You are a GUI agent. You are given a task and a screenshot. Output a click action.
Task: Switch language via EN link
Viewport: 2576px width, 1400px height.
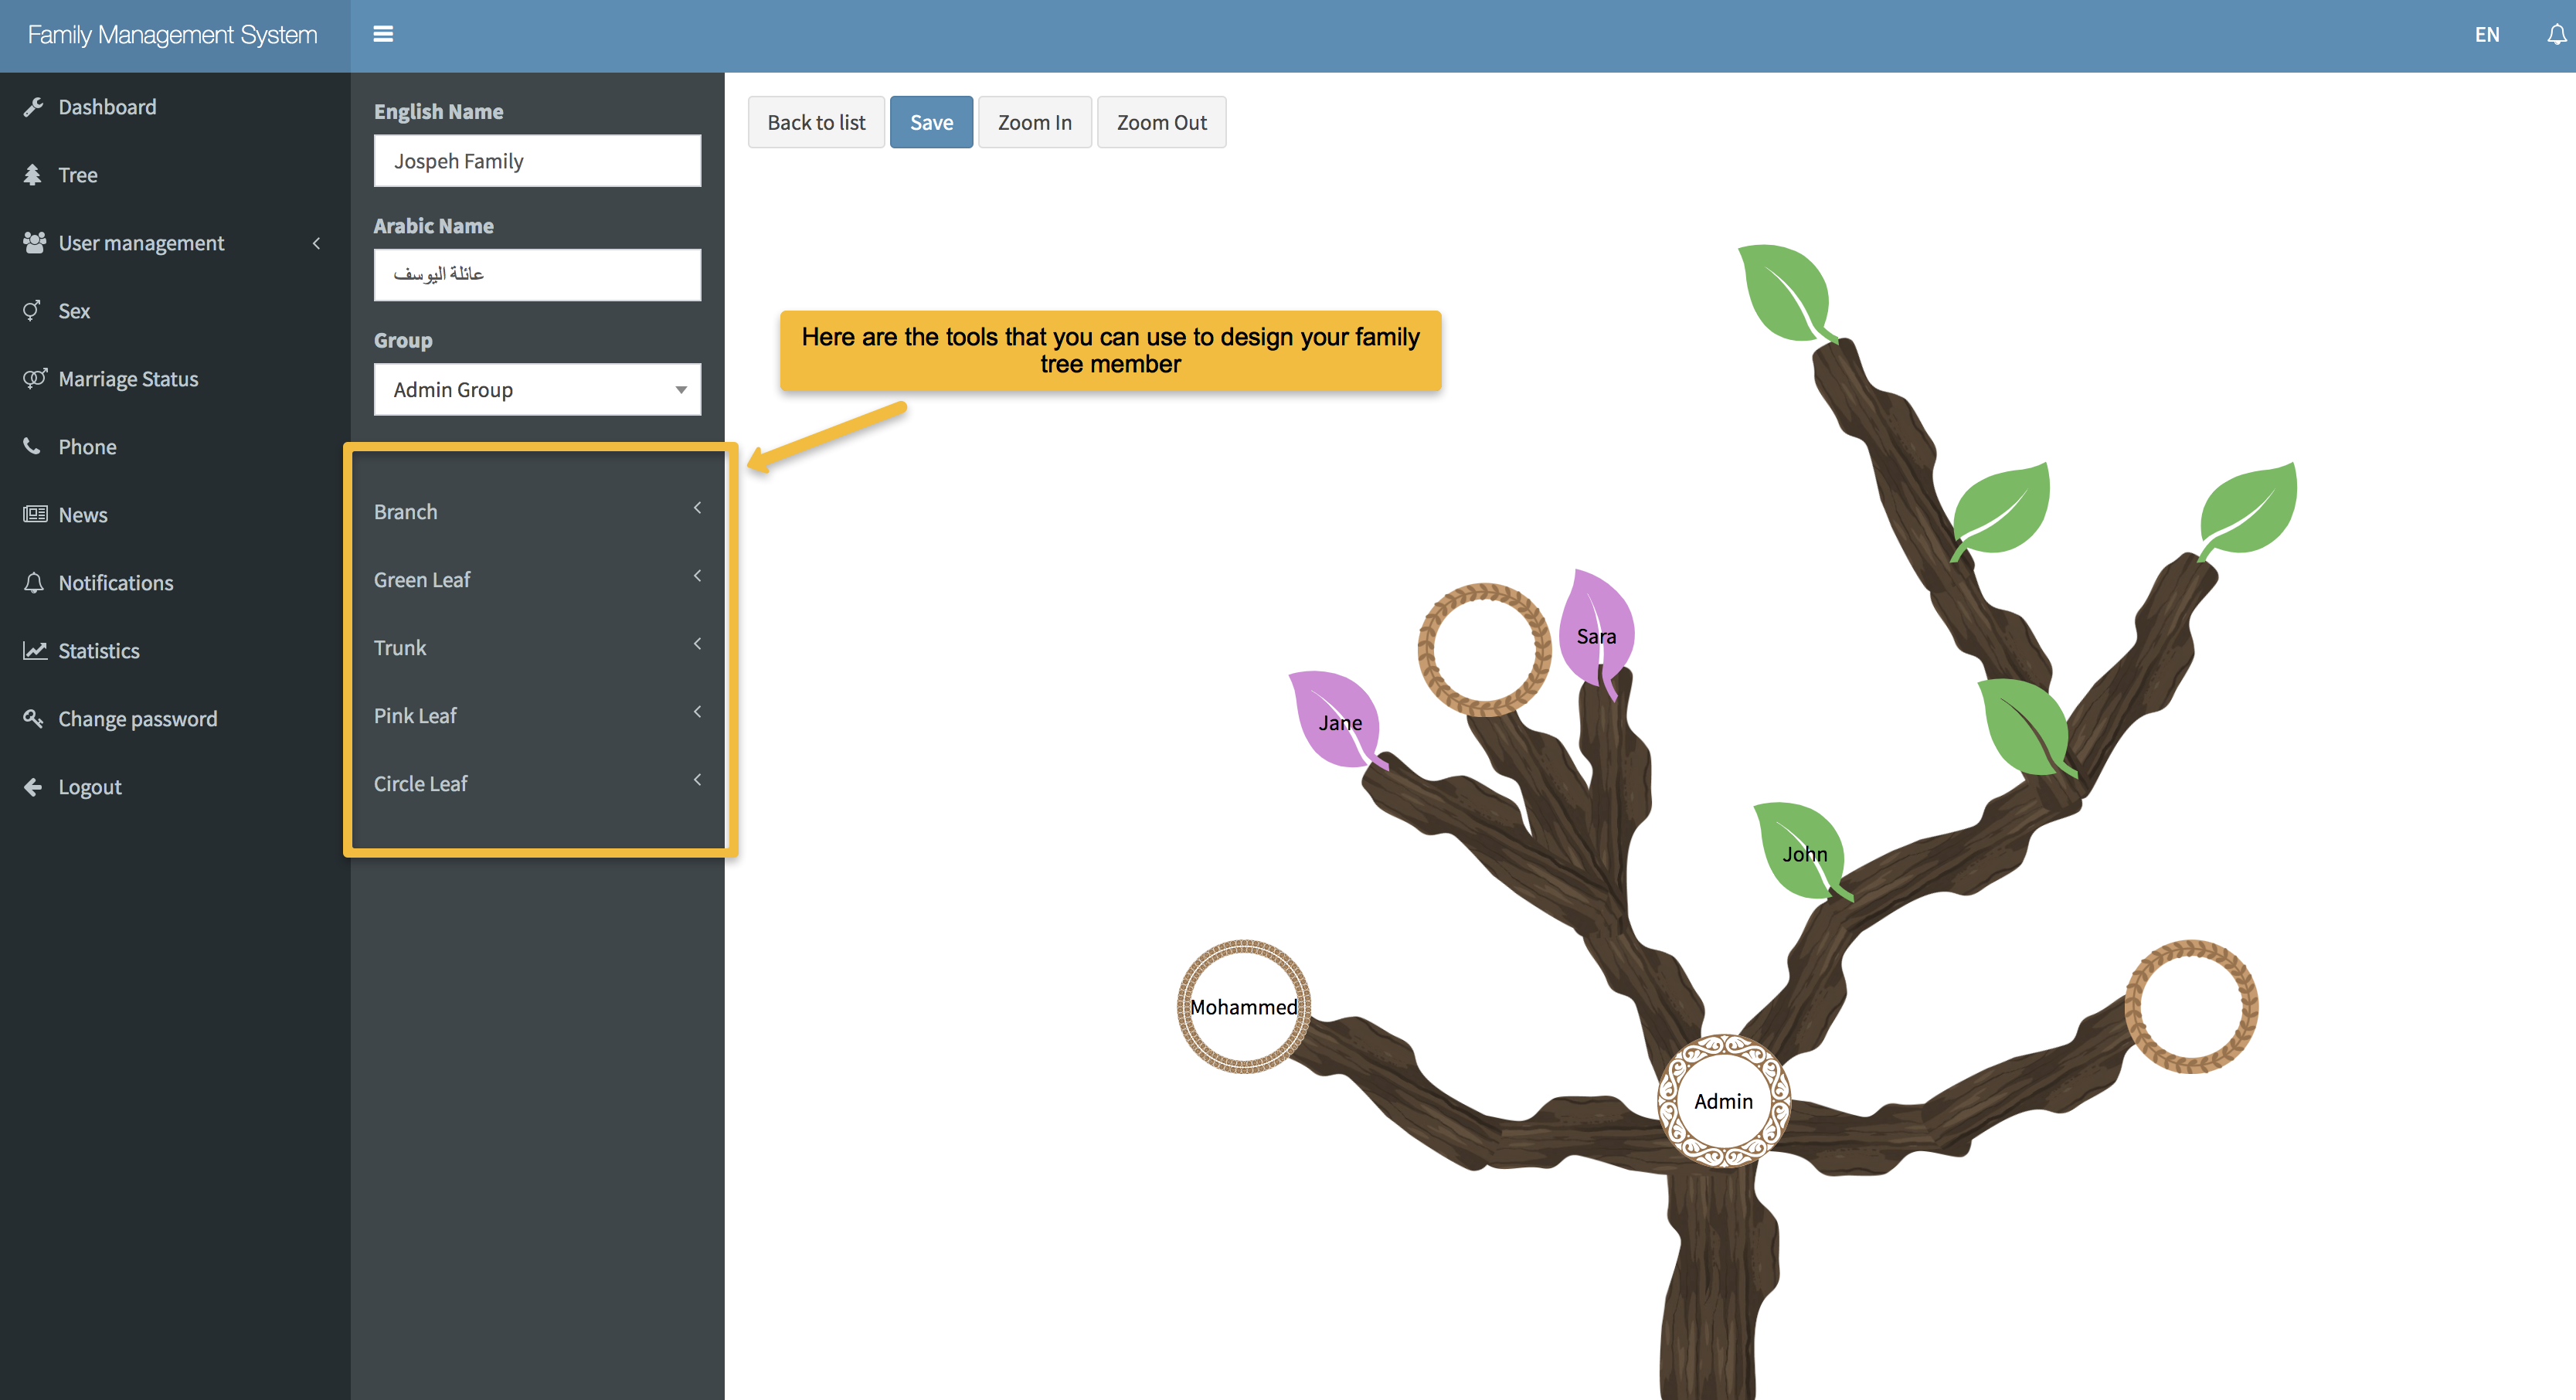point(2487,35)
